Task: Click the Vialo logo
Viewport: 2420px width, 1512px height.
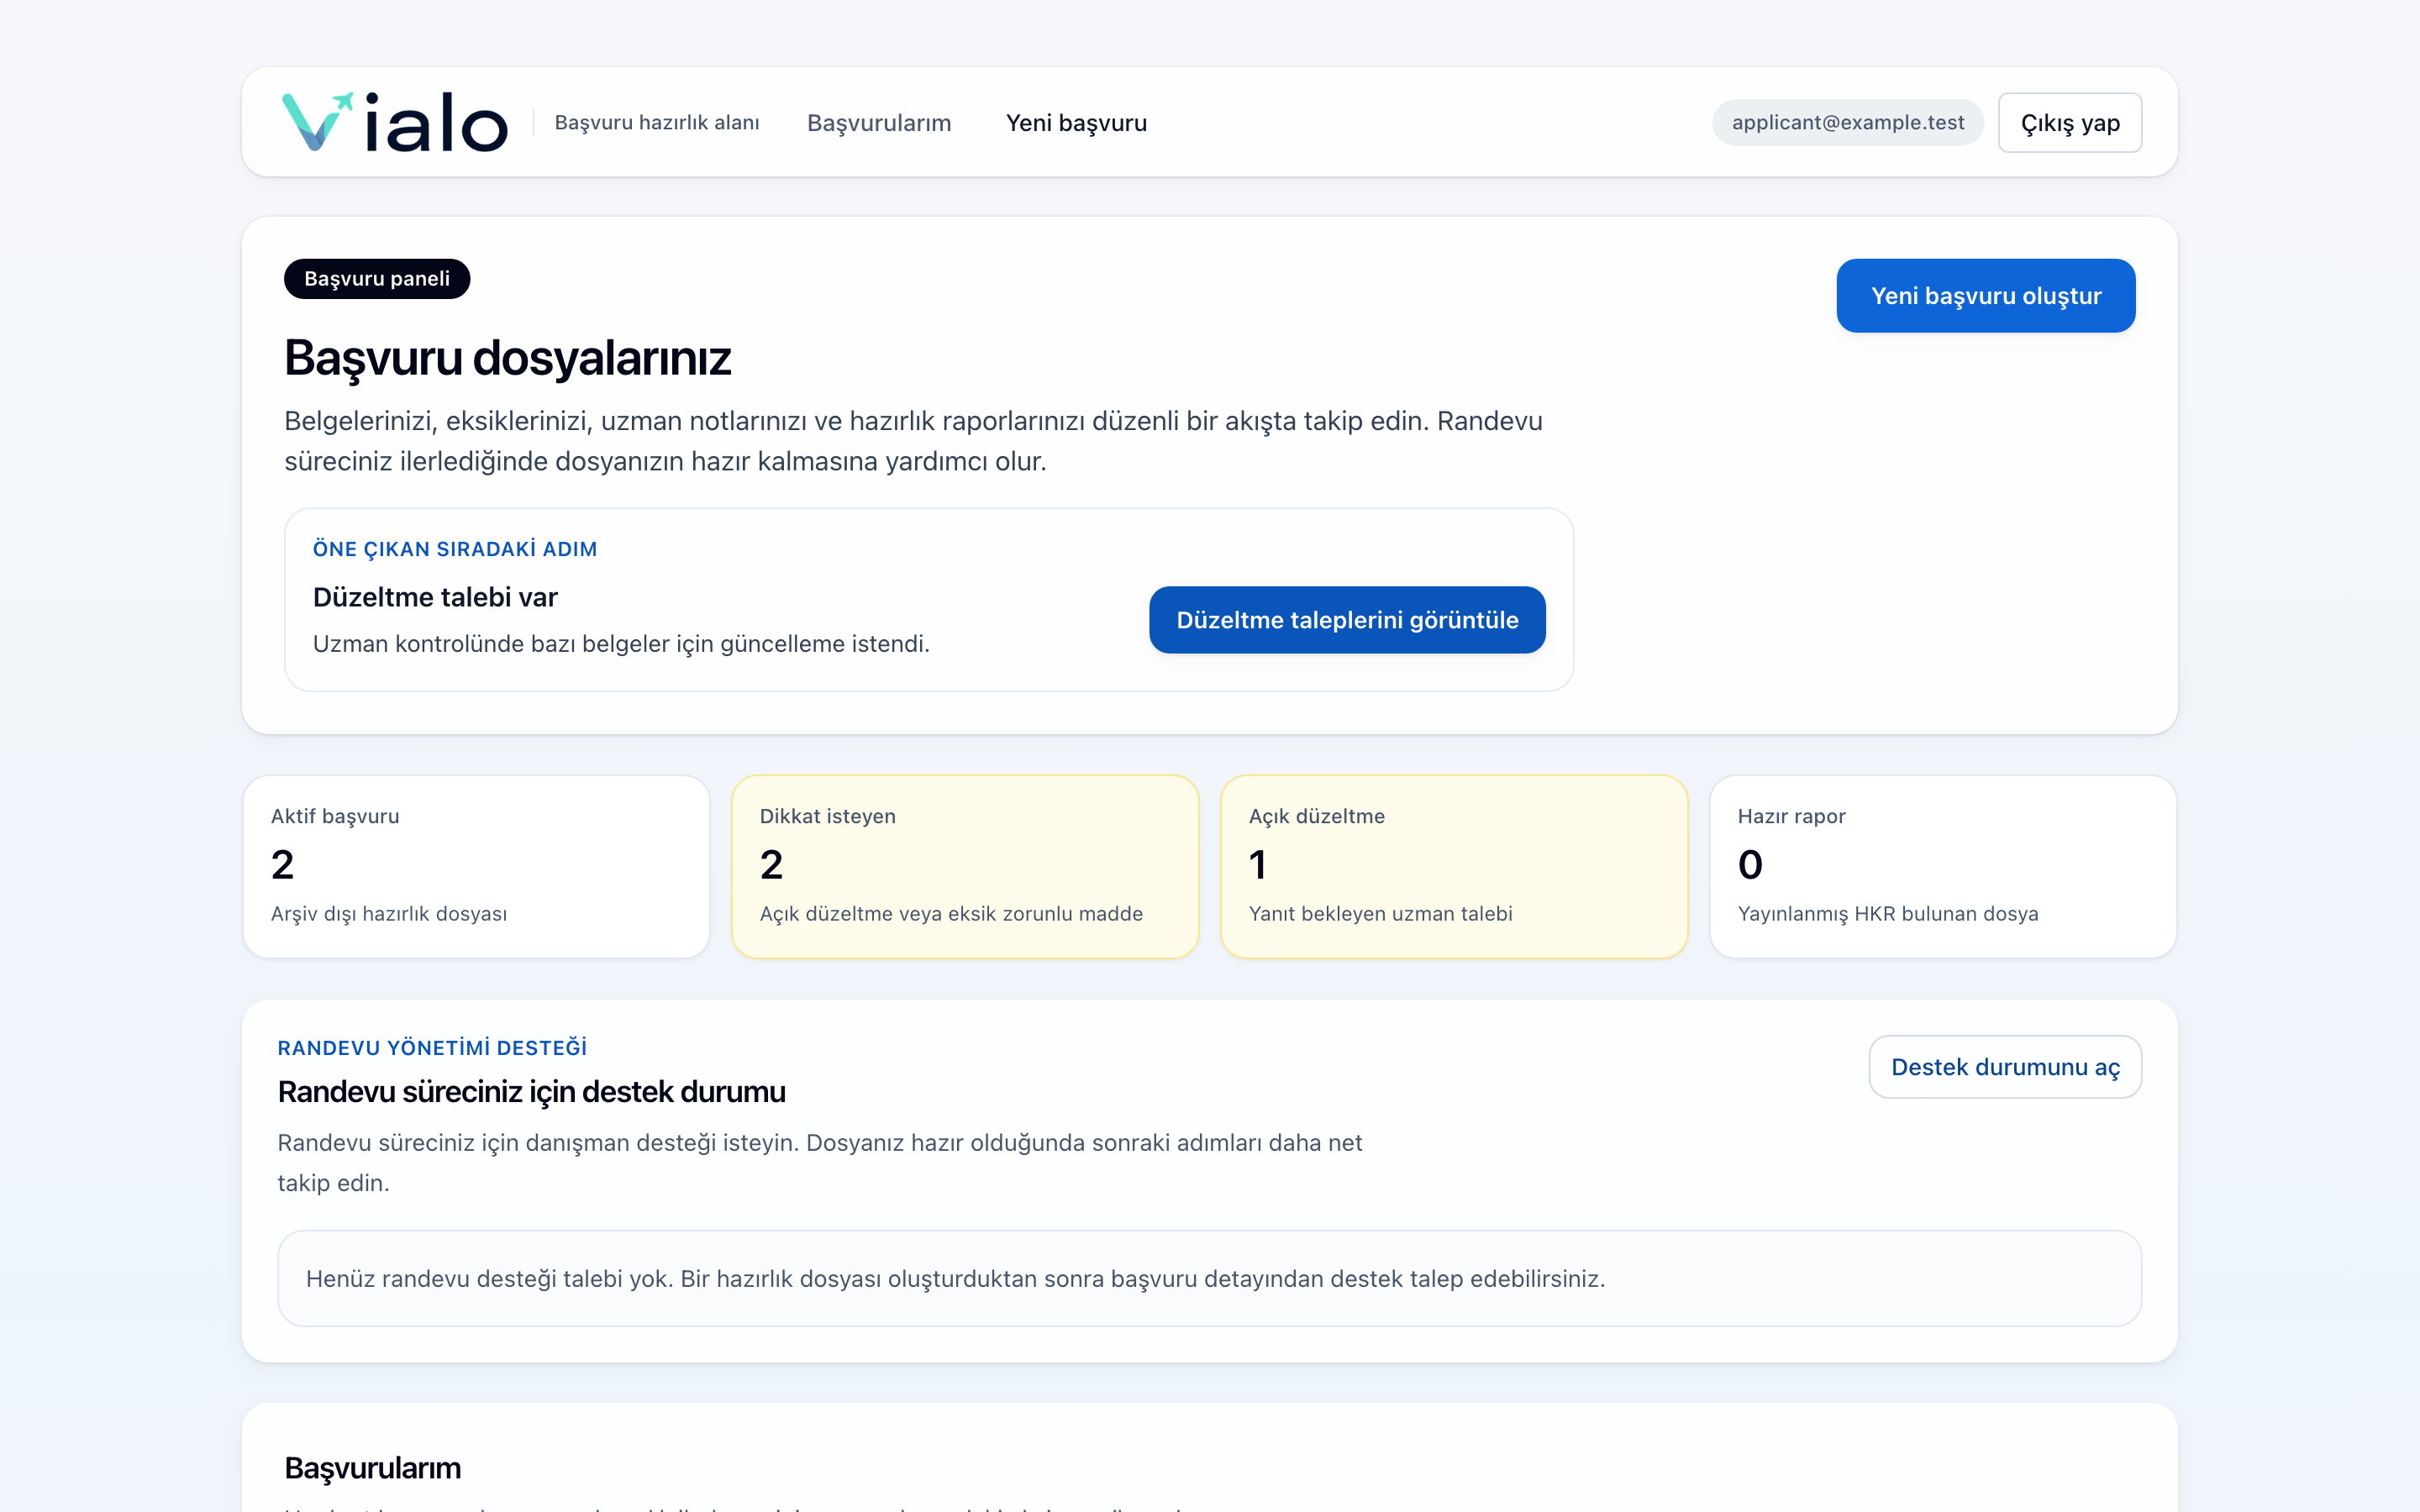Action: coord(395,122)
